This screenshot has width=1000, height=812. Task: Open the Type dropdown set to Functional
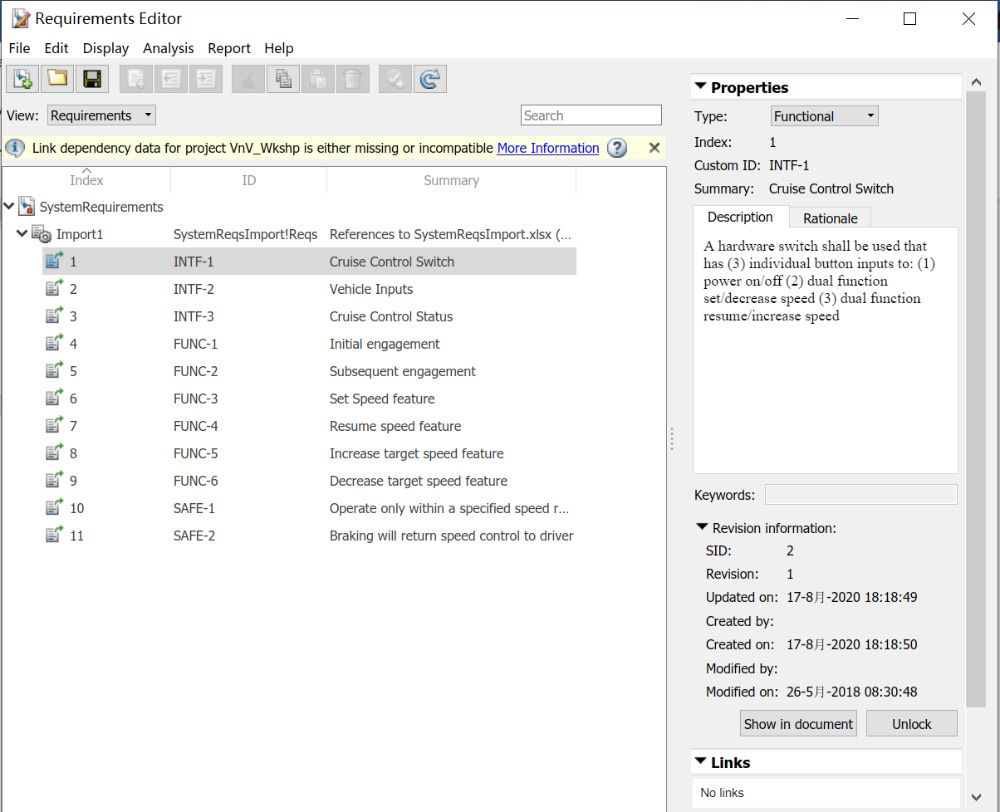coord(824,116)
